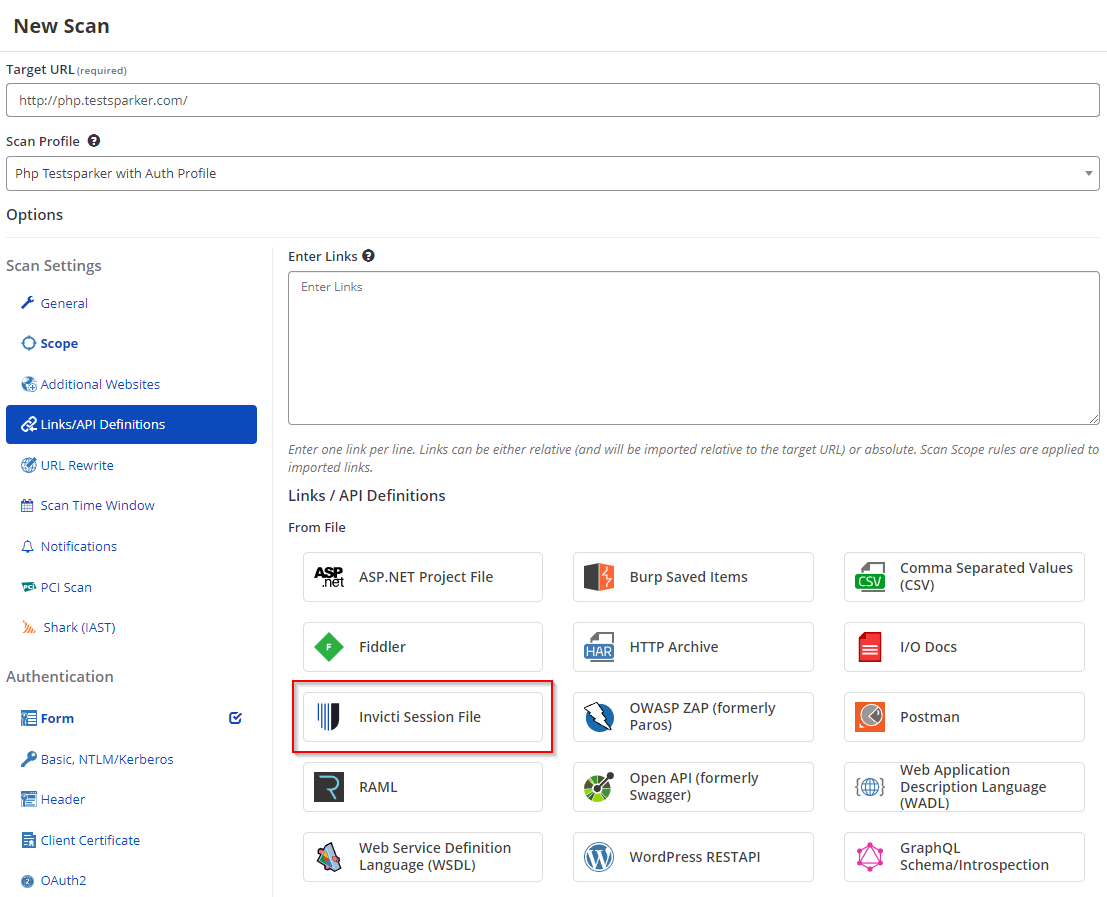The height and width of the screenshot is (897, 1107).
Task: Click the OAuth2 icon
Action: [x=28, y=881]
